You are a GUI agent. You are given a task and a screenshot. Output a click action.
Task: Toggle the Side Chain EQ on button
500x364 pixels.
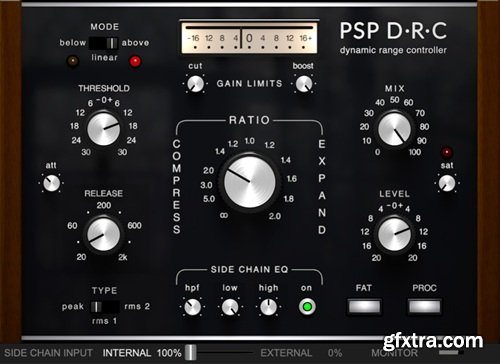(x=307, y=307)
